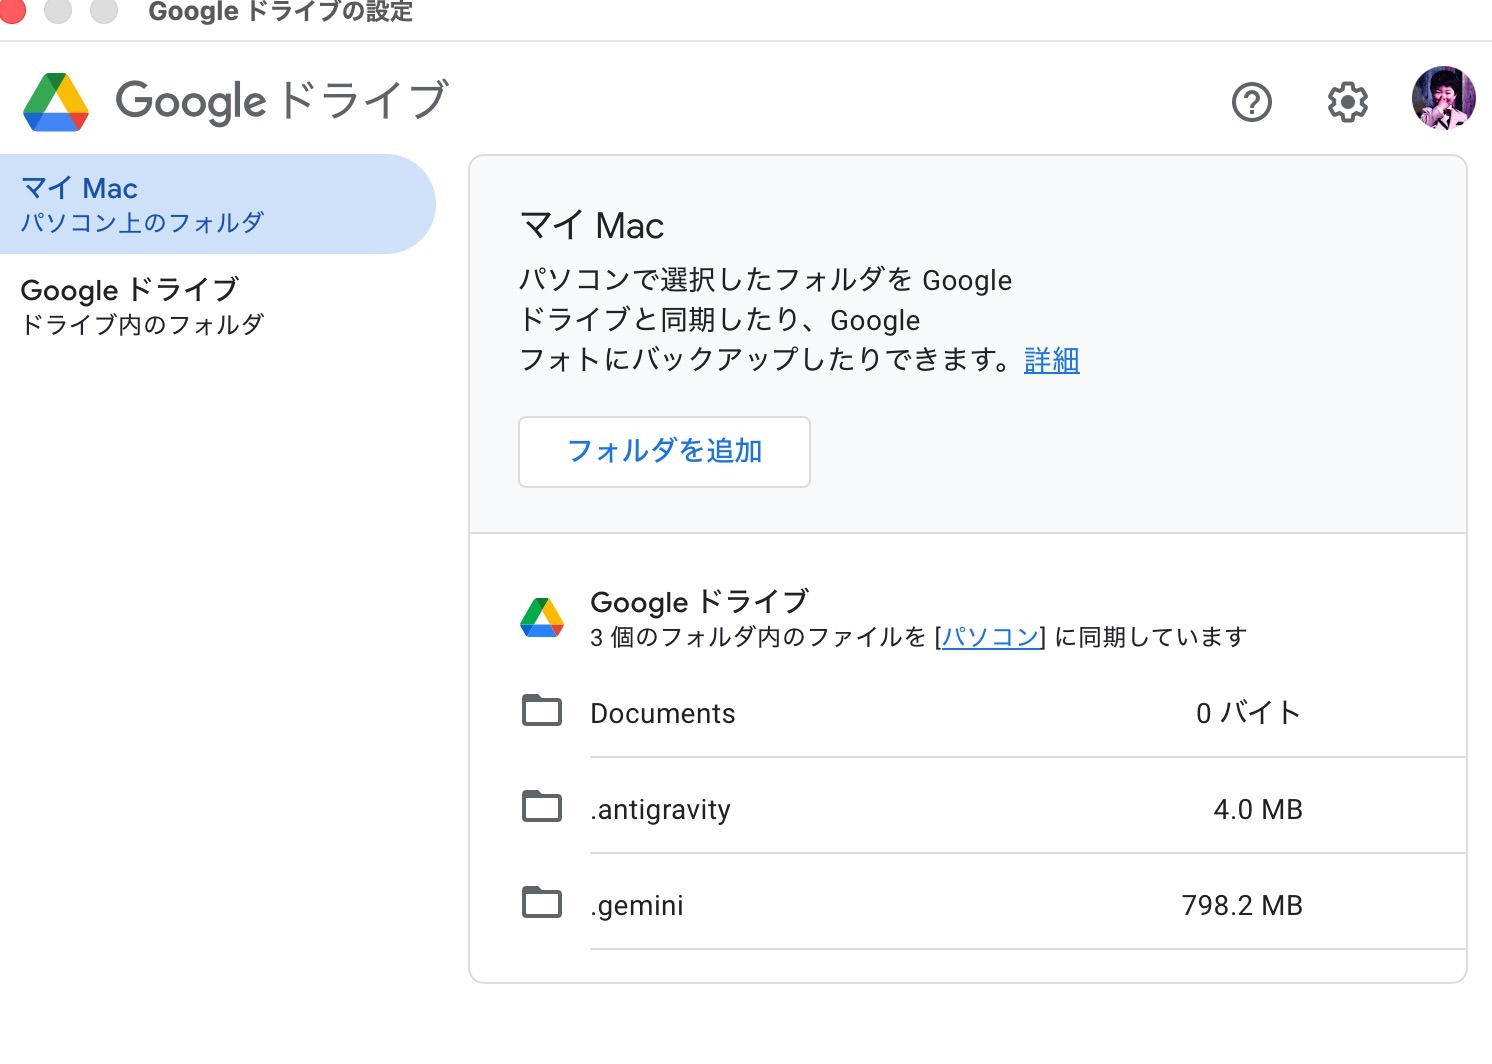The image size is (1492, 1064).
Task: Click the Google Drive logo in header
Action: 57,102
